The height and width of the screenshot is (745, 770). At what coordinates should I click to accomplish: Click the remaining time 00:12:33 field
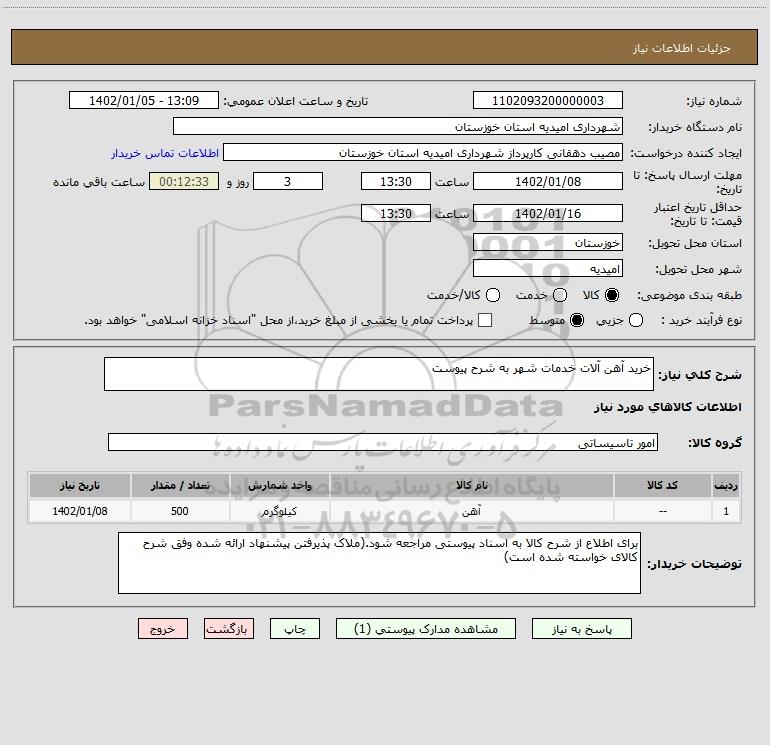[x=184, y=181]
